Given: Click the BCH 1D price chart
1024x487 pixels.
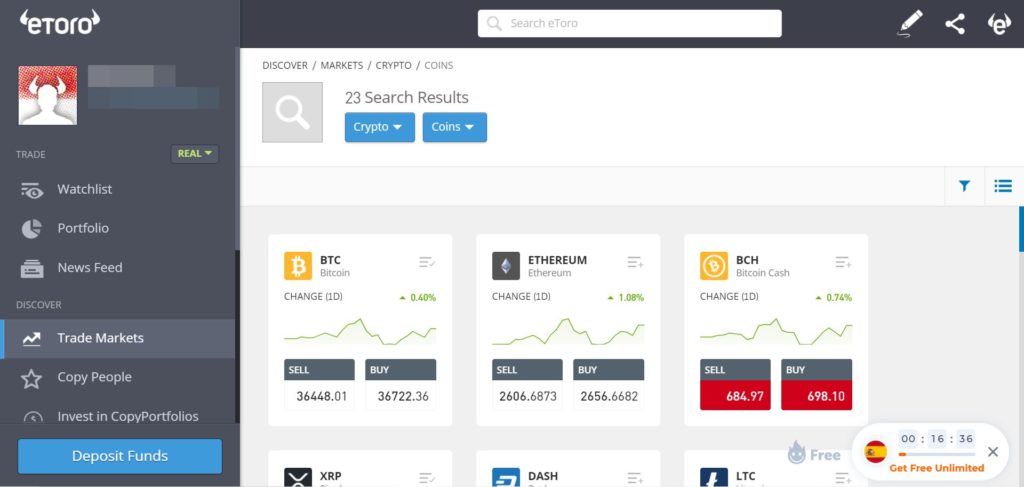Looking at the screenshot, I should [x=776, y=331].
